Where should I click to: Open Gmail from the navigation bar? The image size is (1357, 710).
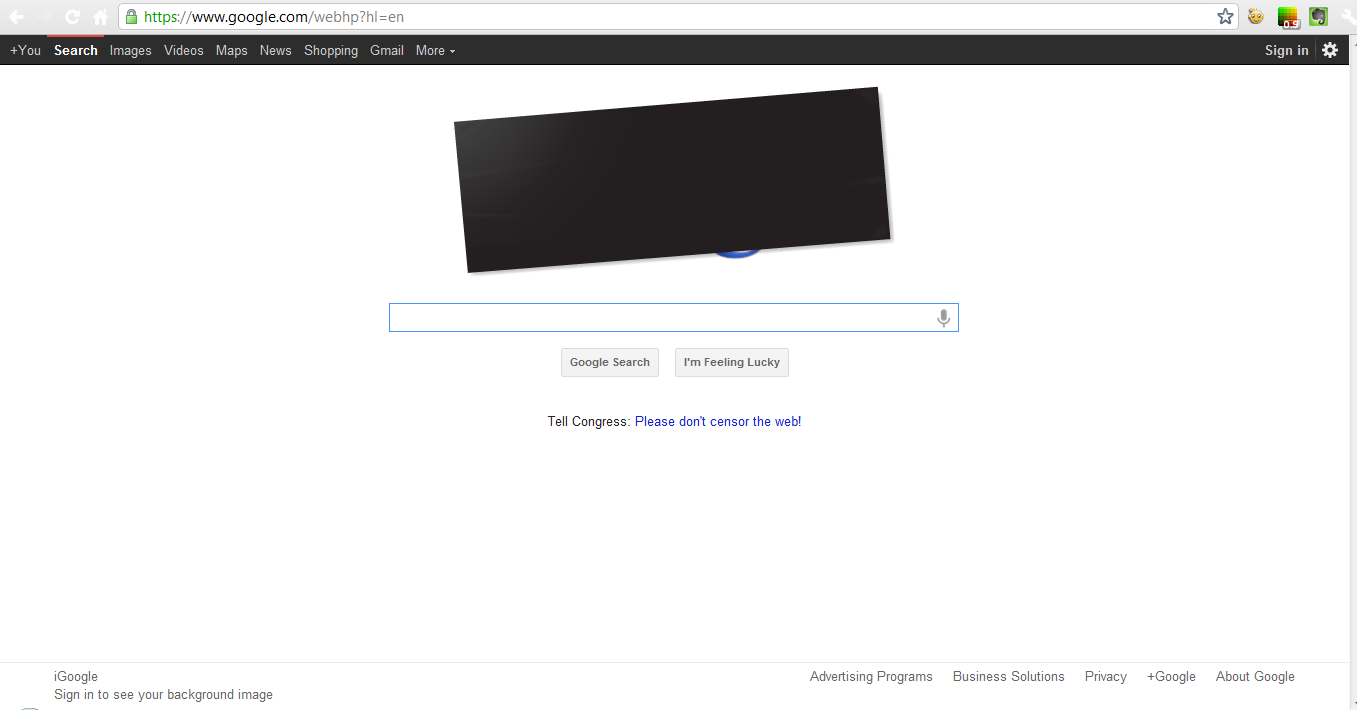pos(386,50)
